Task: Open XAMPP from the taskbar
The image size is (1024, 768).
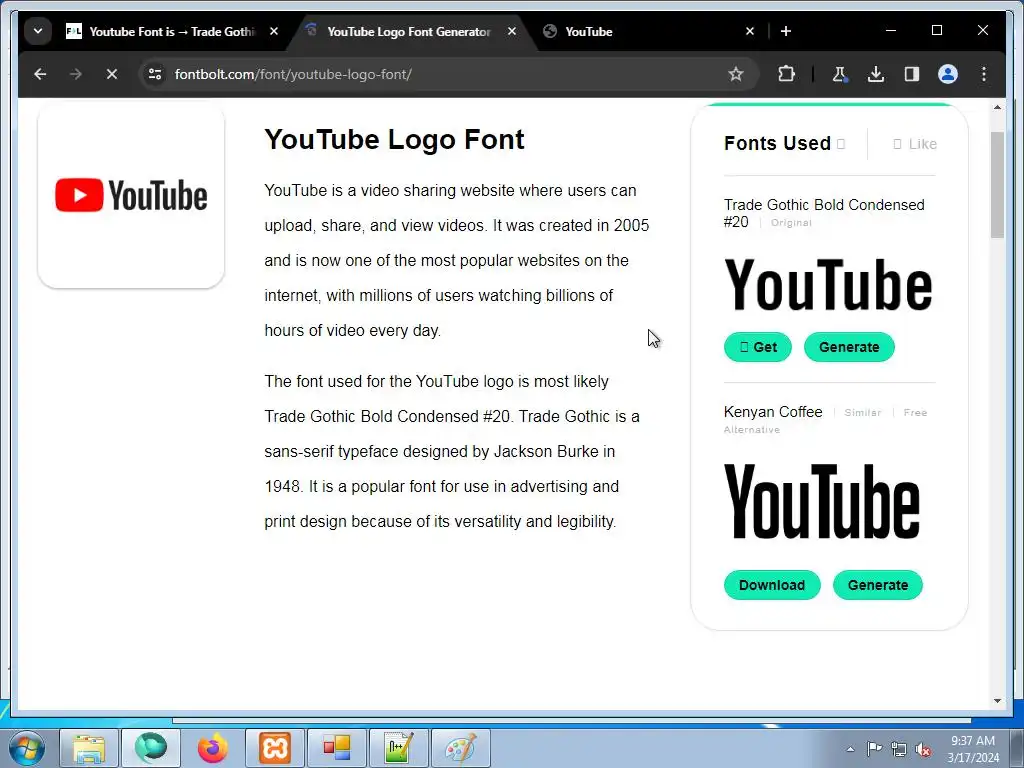Action: coord(275,748)
